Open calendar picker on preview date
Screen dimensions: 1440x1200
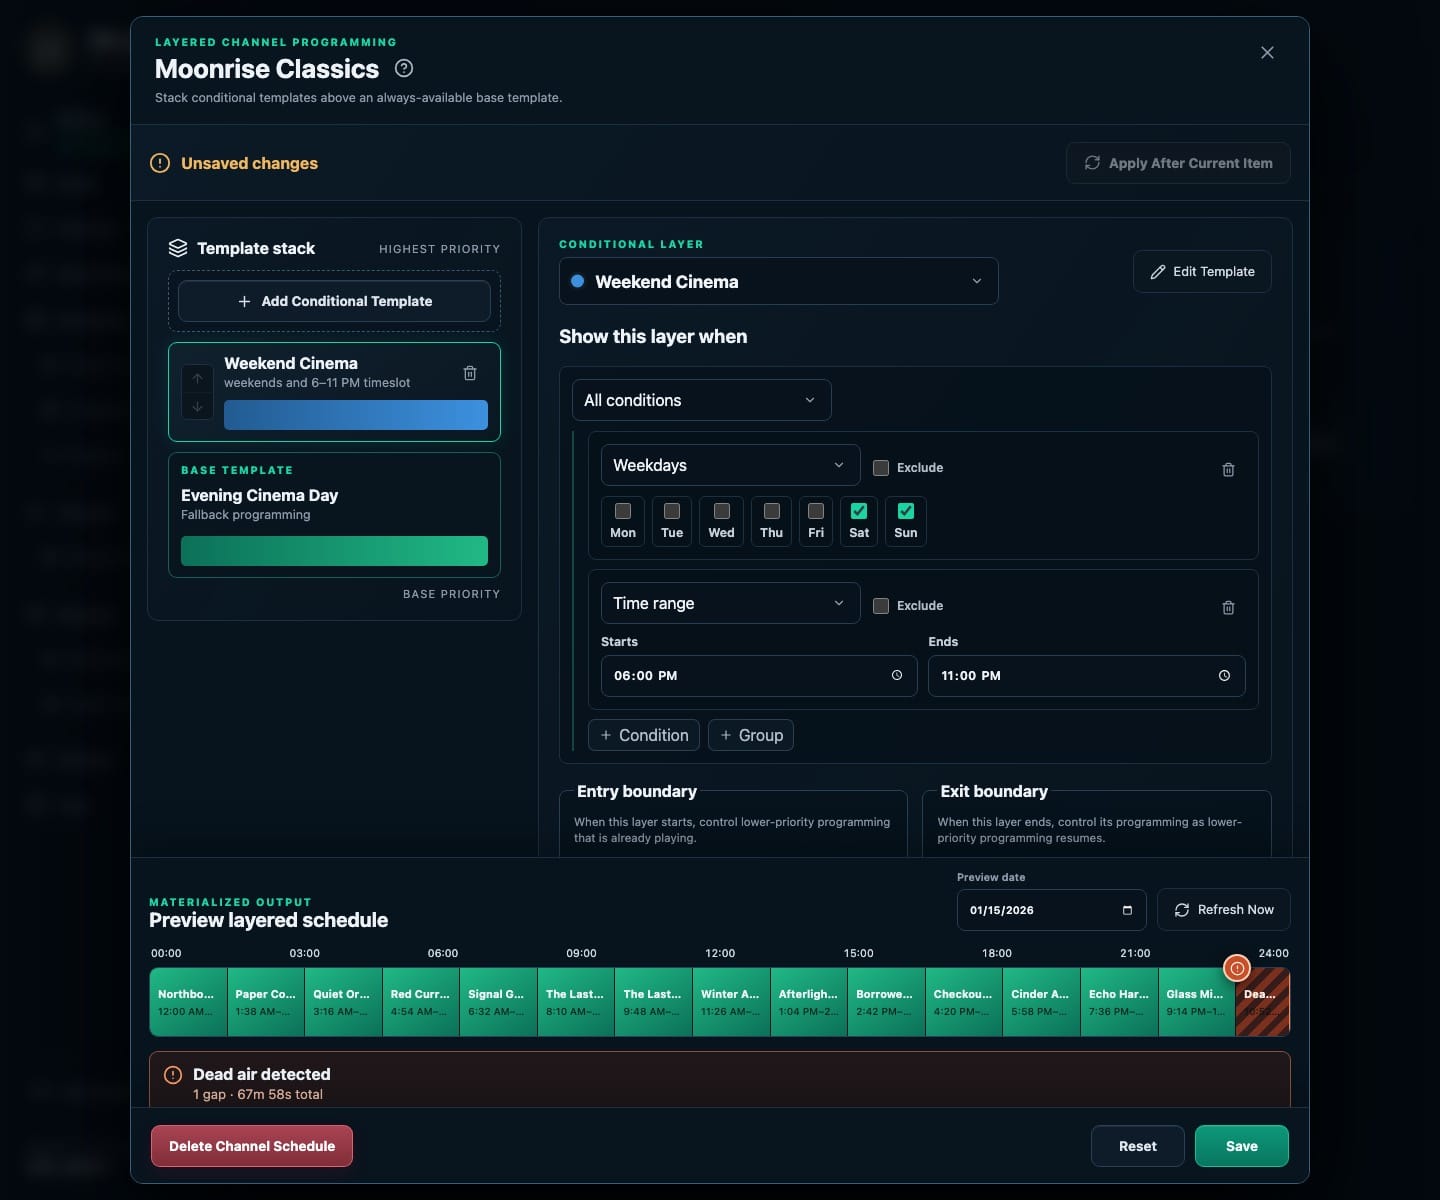click(x=1127, y=910)
